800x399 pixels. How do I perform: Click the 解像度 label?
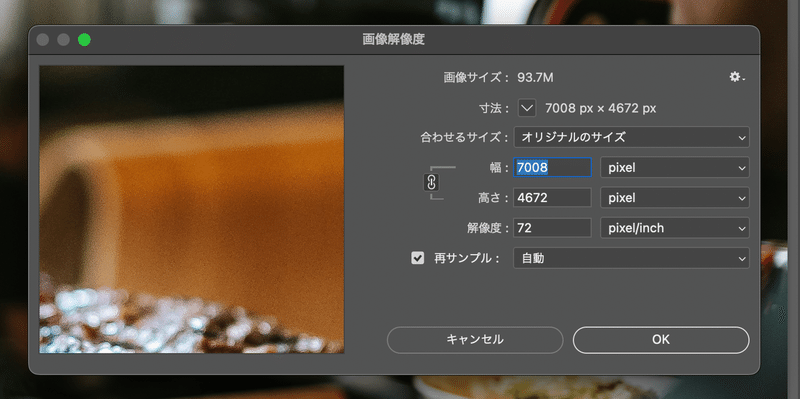click(x=488, y=228)
